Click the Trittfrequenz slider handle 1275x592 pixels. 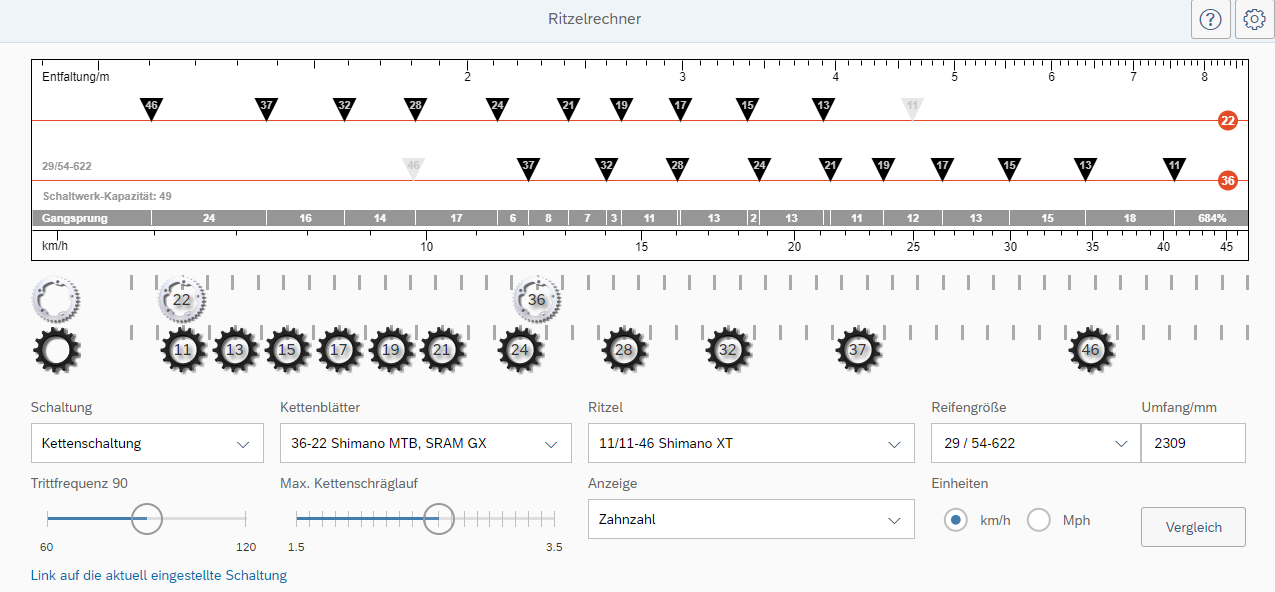pyautogui.click(x=147, y=519)
